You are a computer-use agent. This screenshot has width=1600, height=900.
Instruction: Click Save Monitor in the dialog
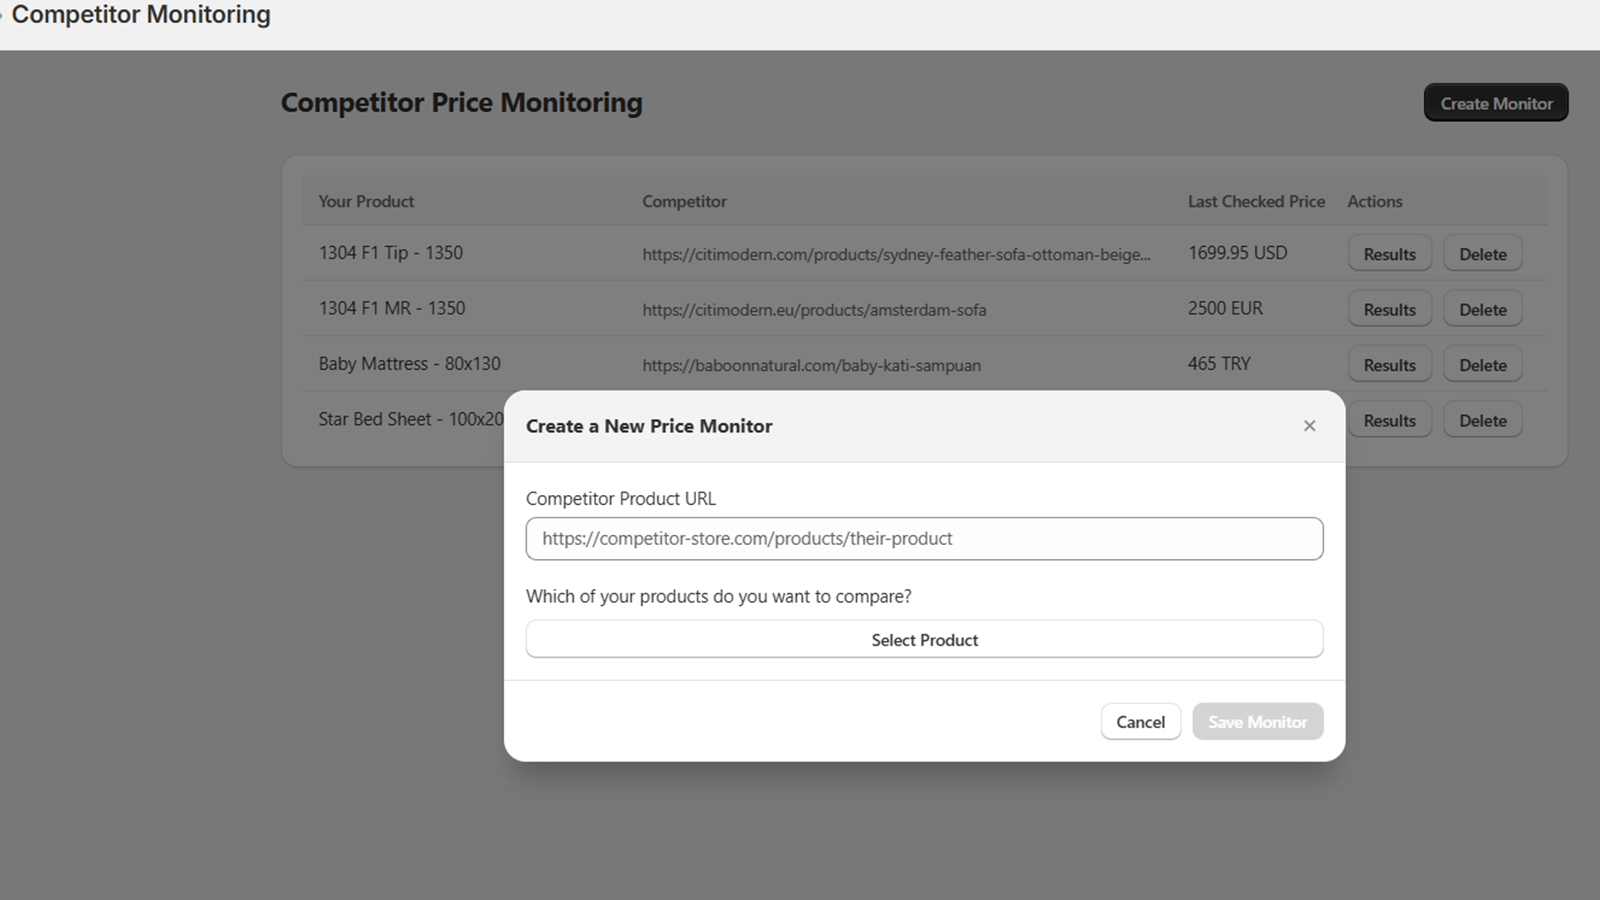click(1257, 721)
